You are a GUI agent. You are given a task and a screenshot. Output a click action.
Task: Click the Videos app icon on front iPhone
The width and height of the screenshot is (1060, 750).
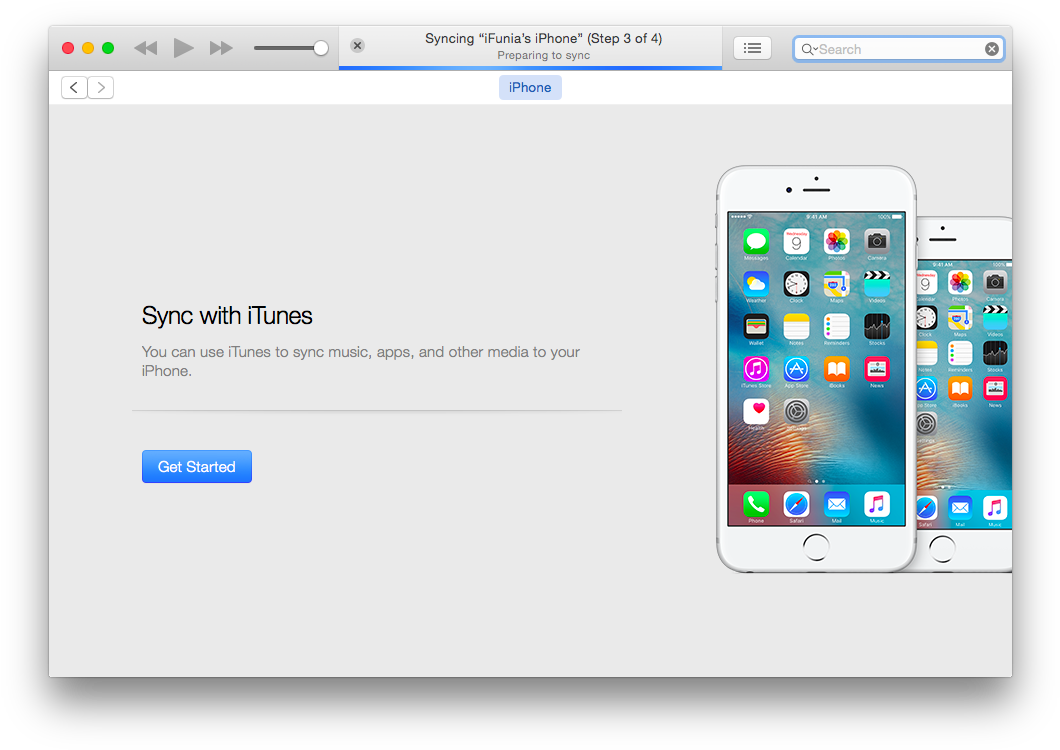877,283
